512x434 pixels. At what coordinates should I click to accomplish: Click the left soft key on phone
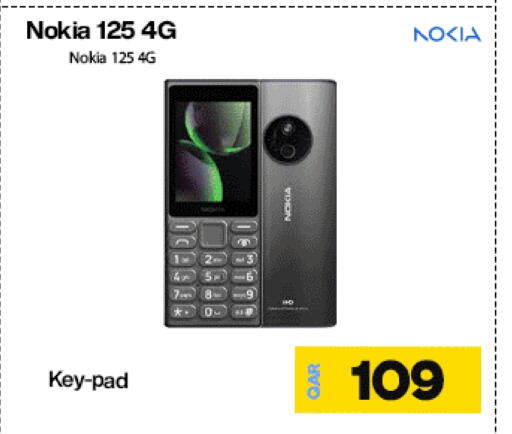pos(182,226)
